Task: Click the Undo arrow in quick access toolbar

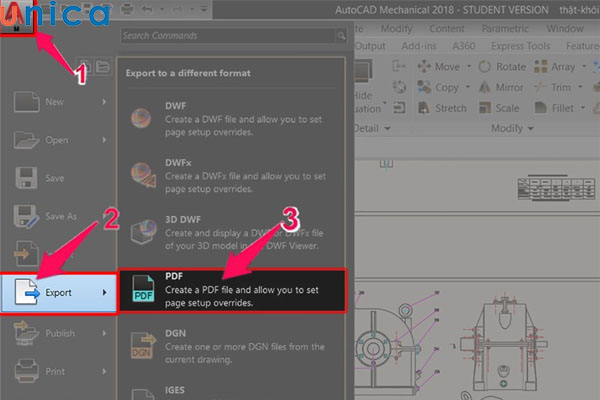Action: coord(147,9)
